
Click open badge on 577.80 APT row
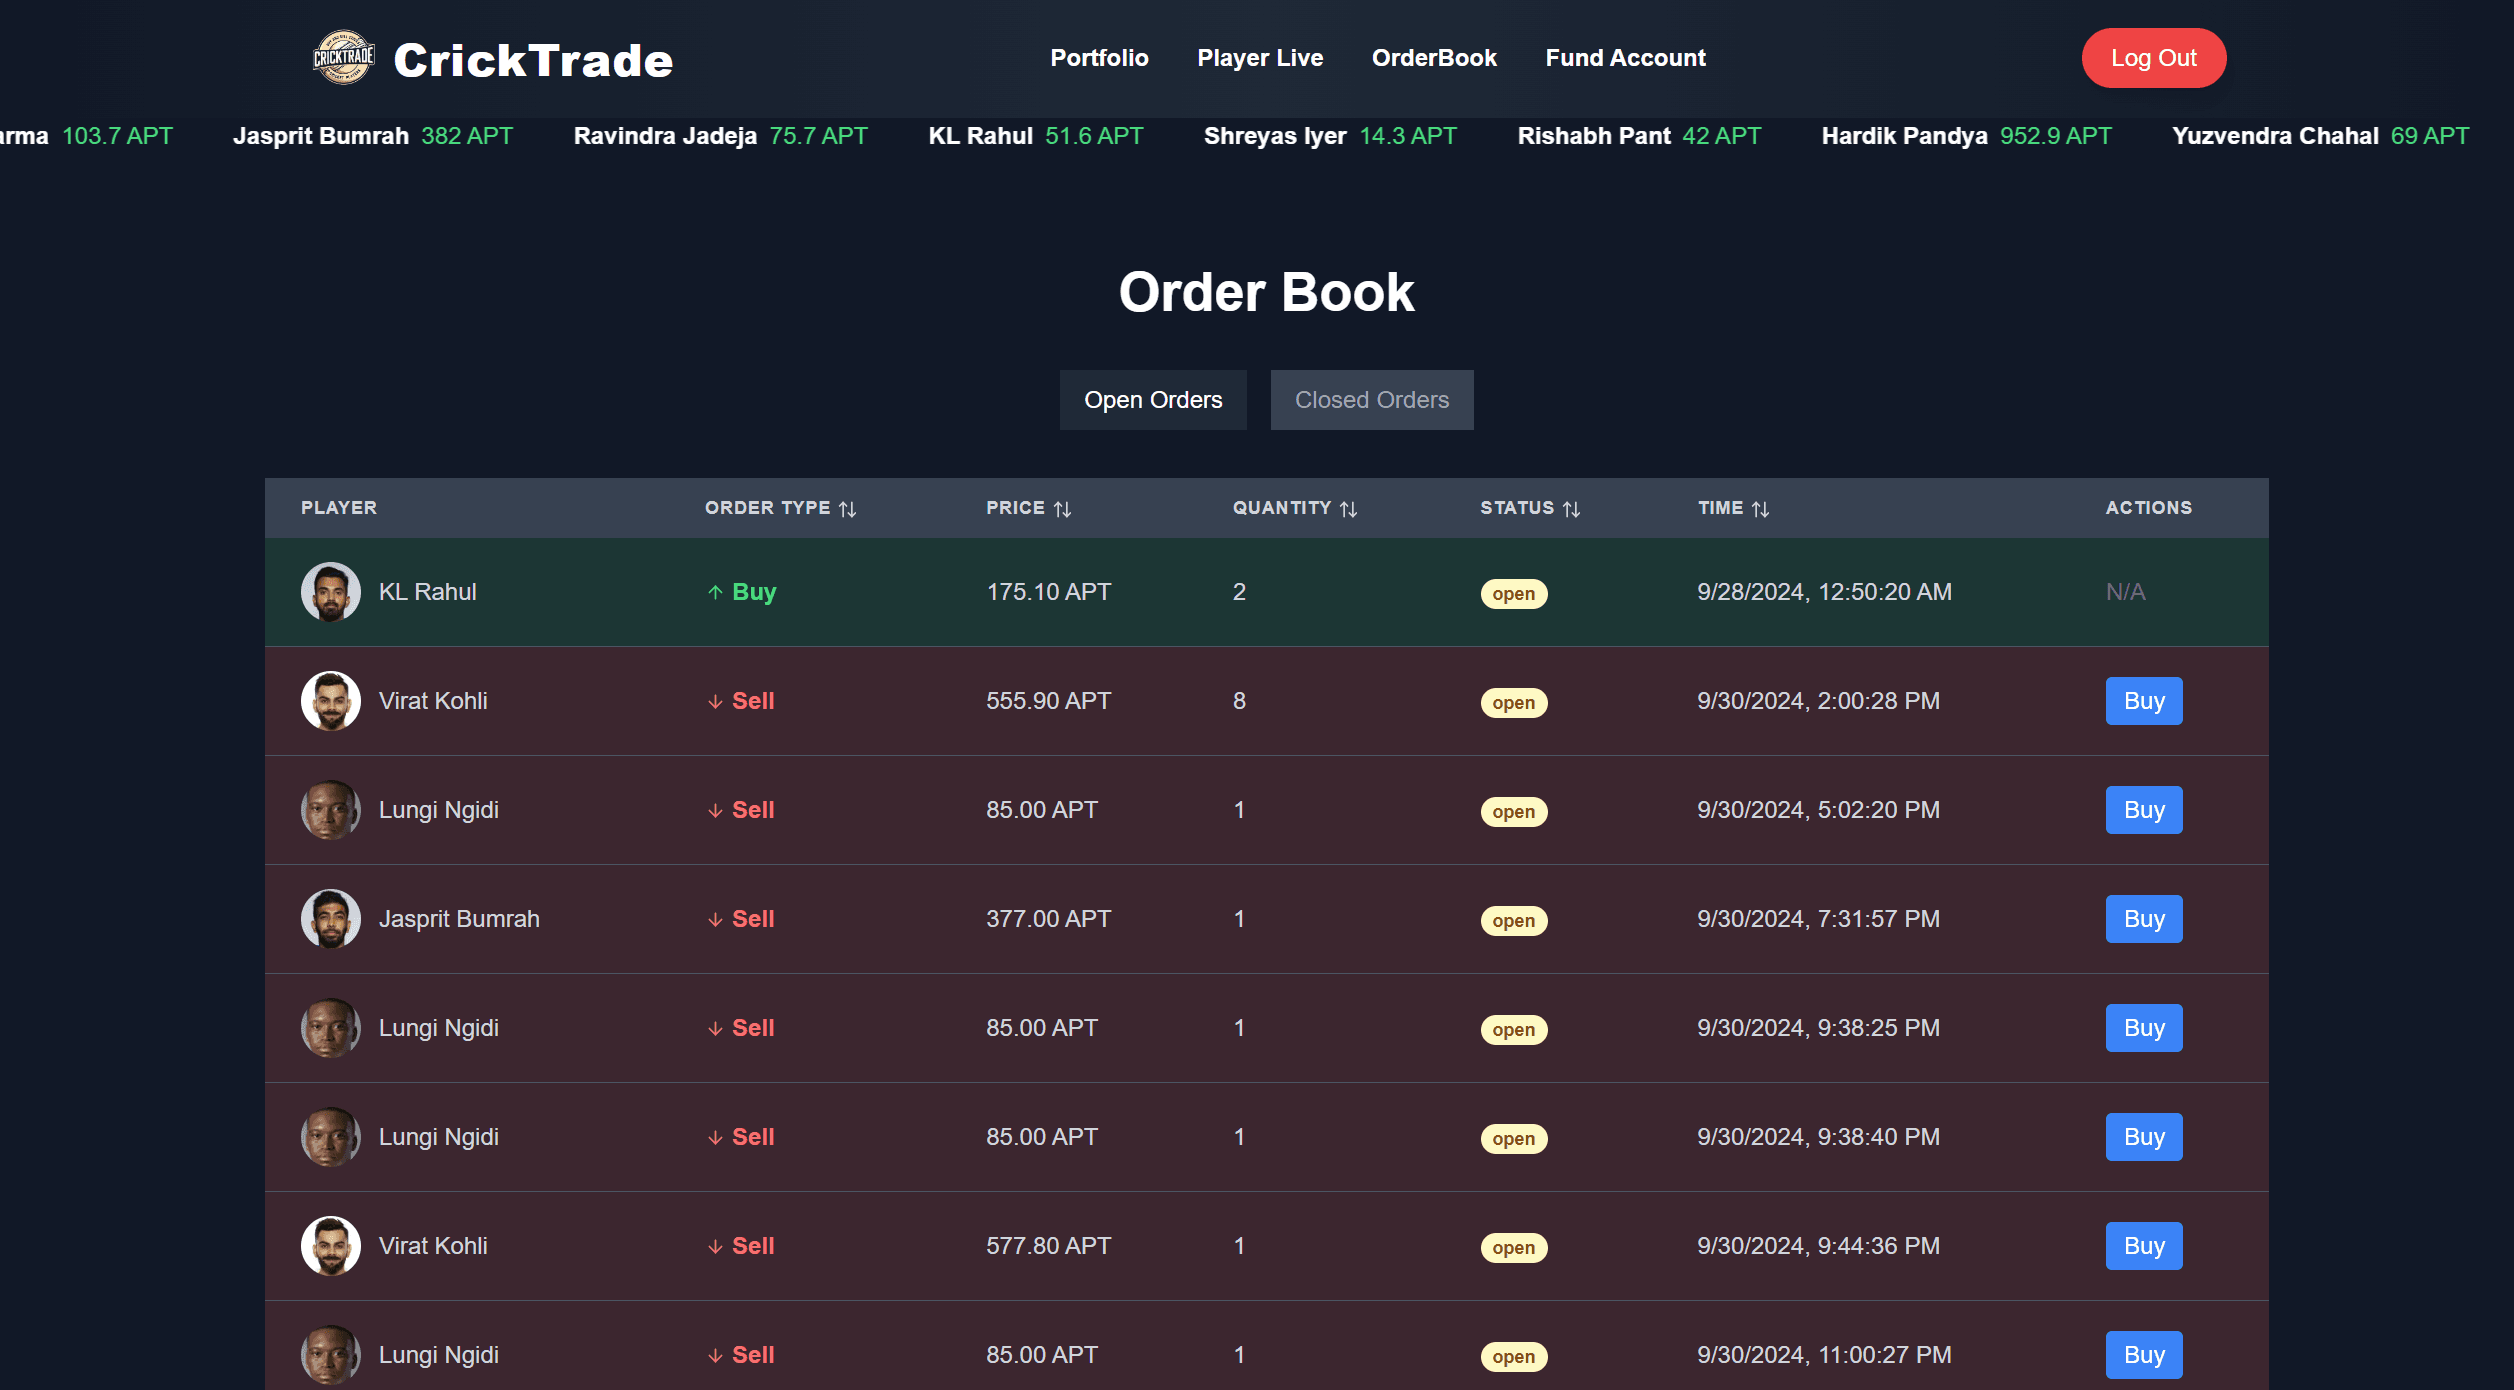(x=1514, y=1248)
